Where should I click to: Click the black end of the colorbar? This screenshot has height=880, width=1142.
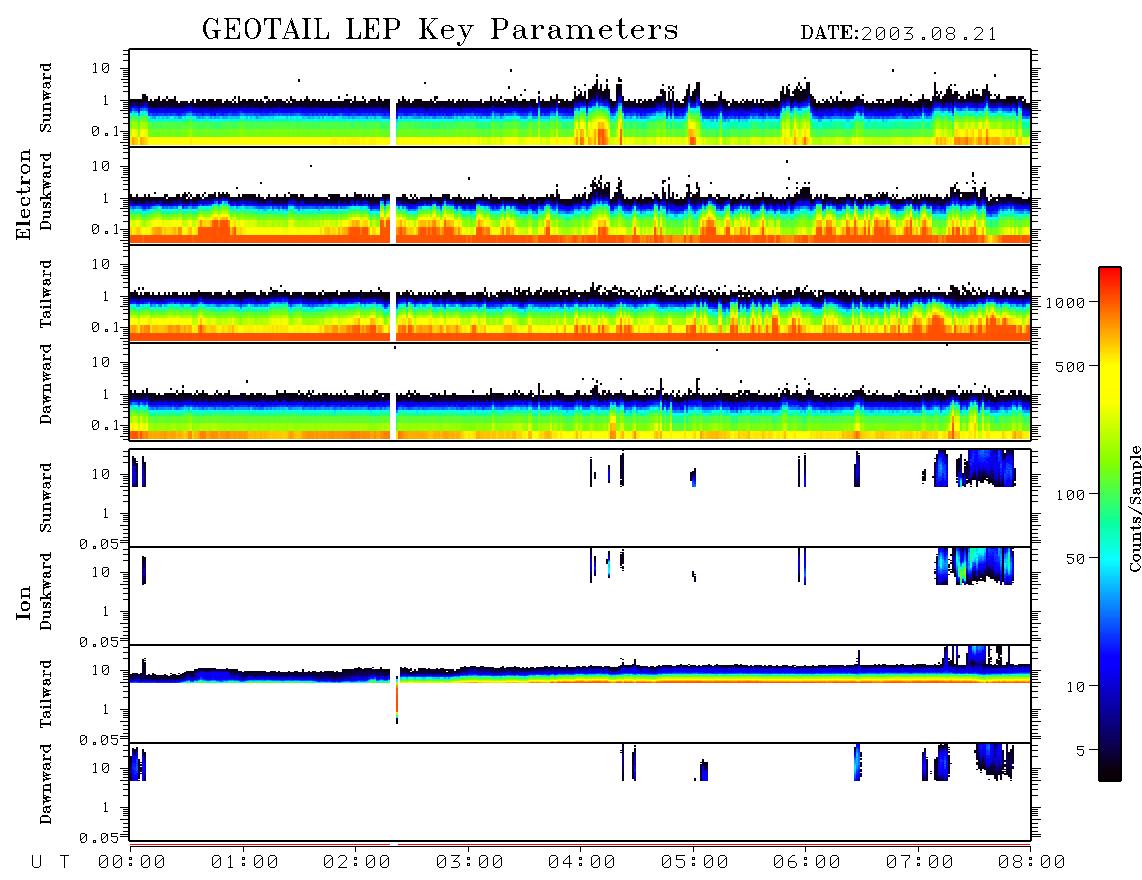(x=1110, y=769)
